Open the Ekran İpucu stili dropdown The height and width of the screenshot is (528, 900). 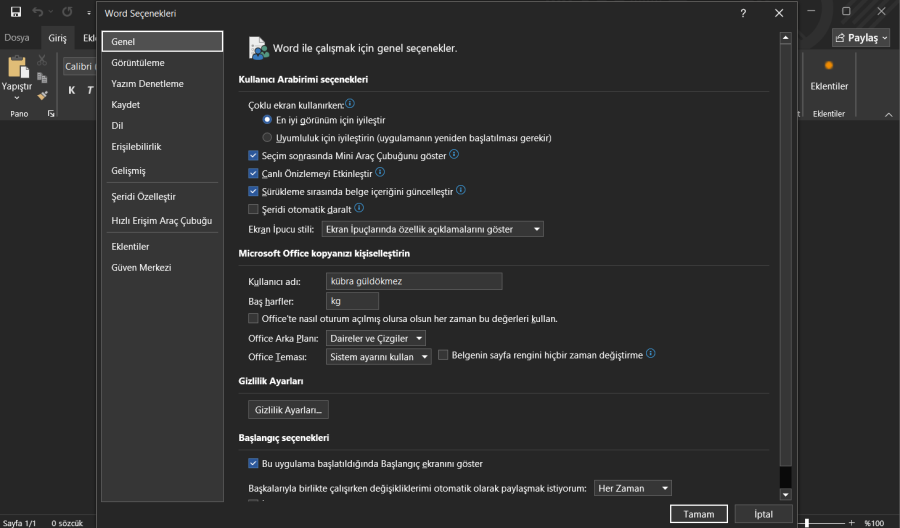click(x=434, y=229)
